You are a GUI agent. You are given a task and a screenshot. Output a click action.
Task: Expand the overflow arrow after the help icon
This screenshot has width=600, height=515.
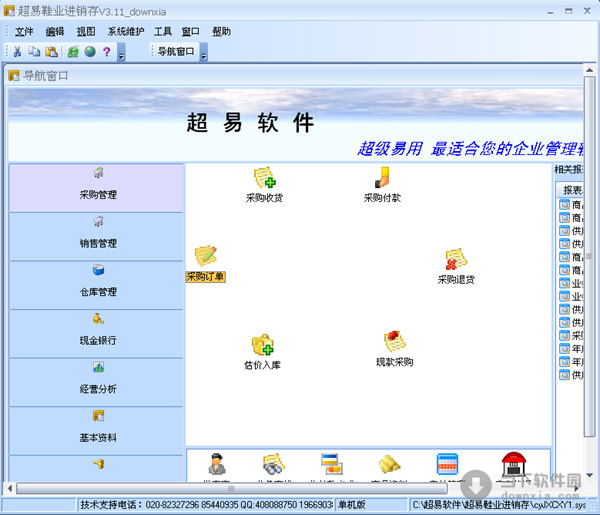[121, 52]
